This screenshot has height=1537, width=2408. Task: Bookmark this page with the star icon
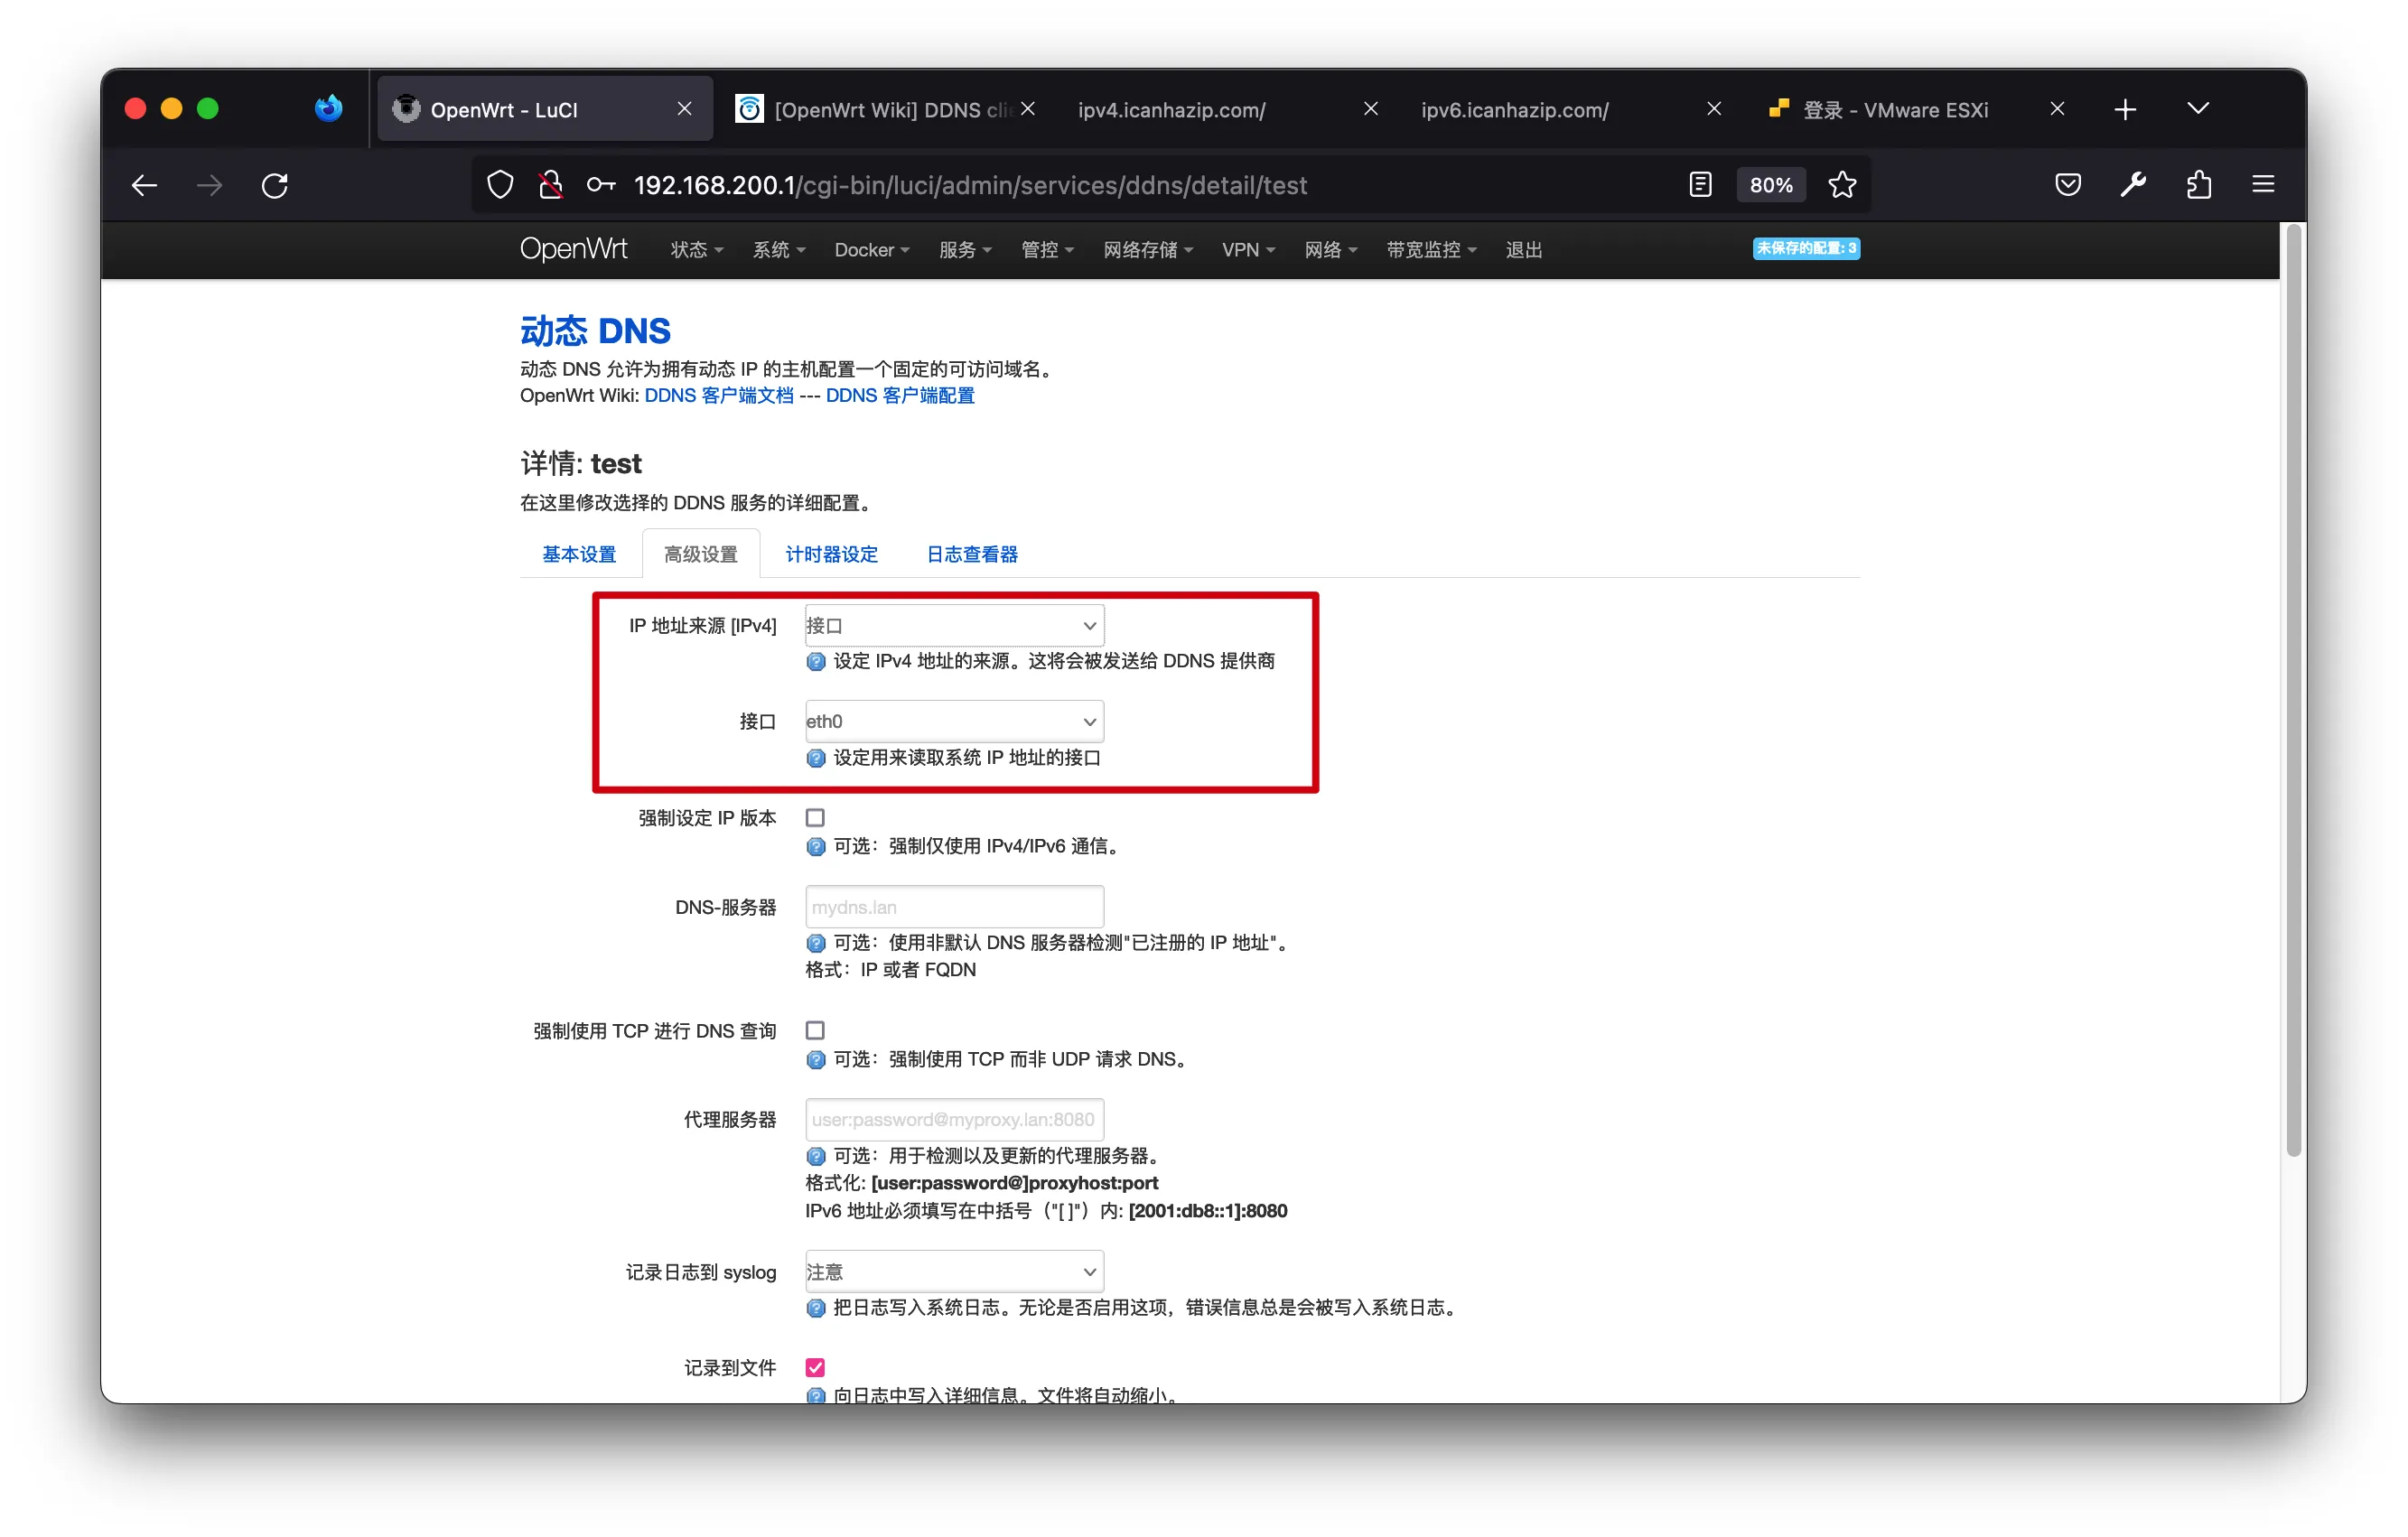click(x=1842, y=185)
